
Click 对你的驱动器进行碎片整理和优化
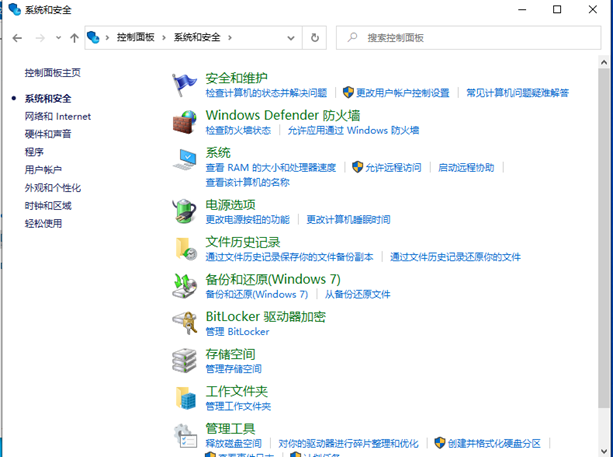coord(348,444)
